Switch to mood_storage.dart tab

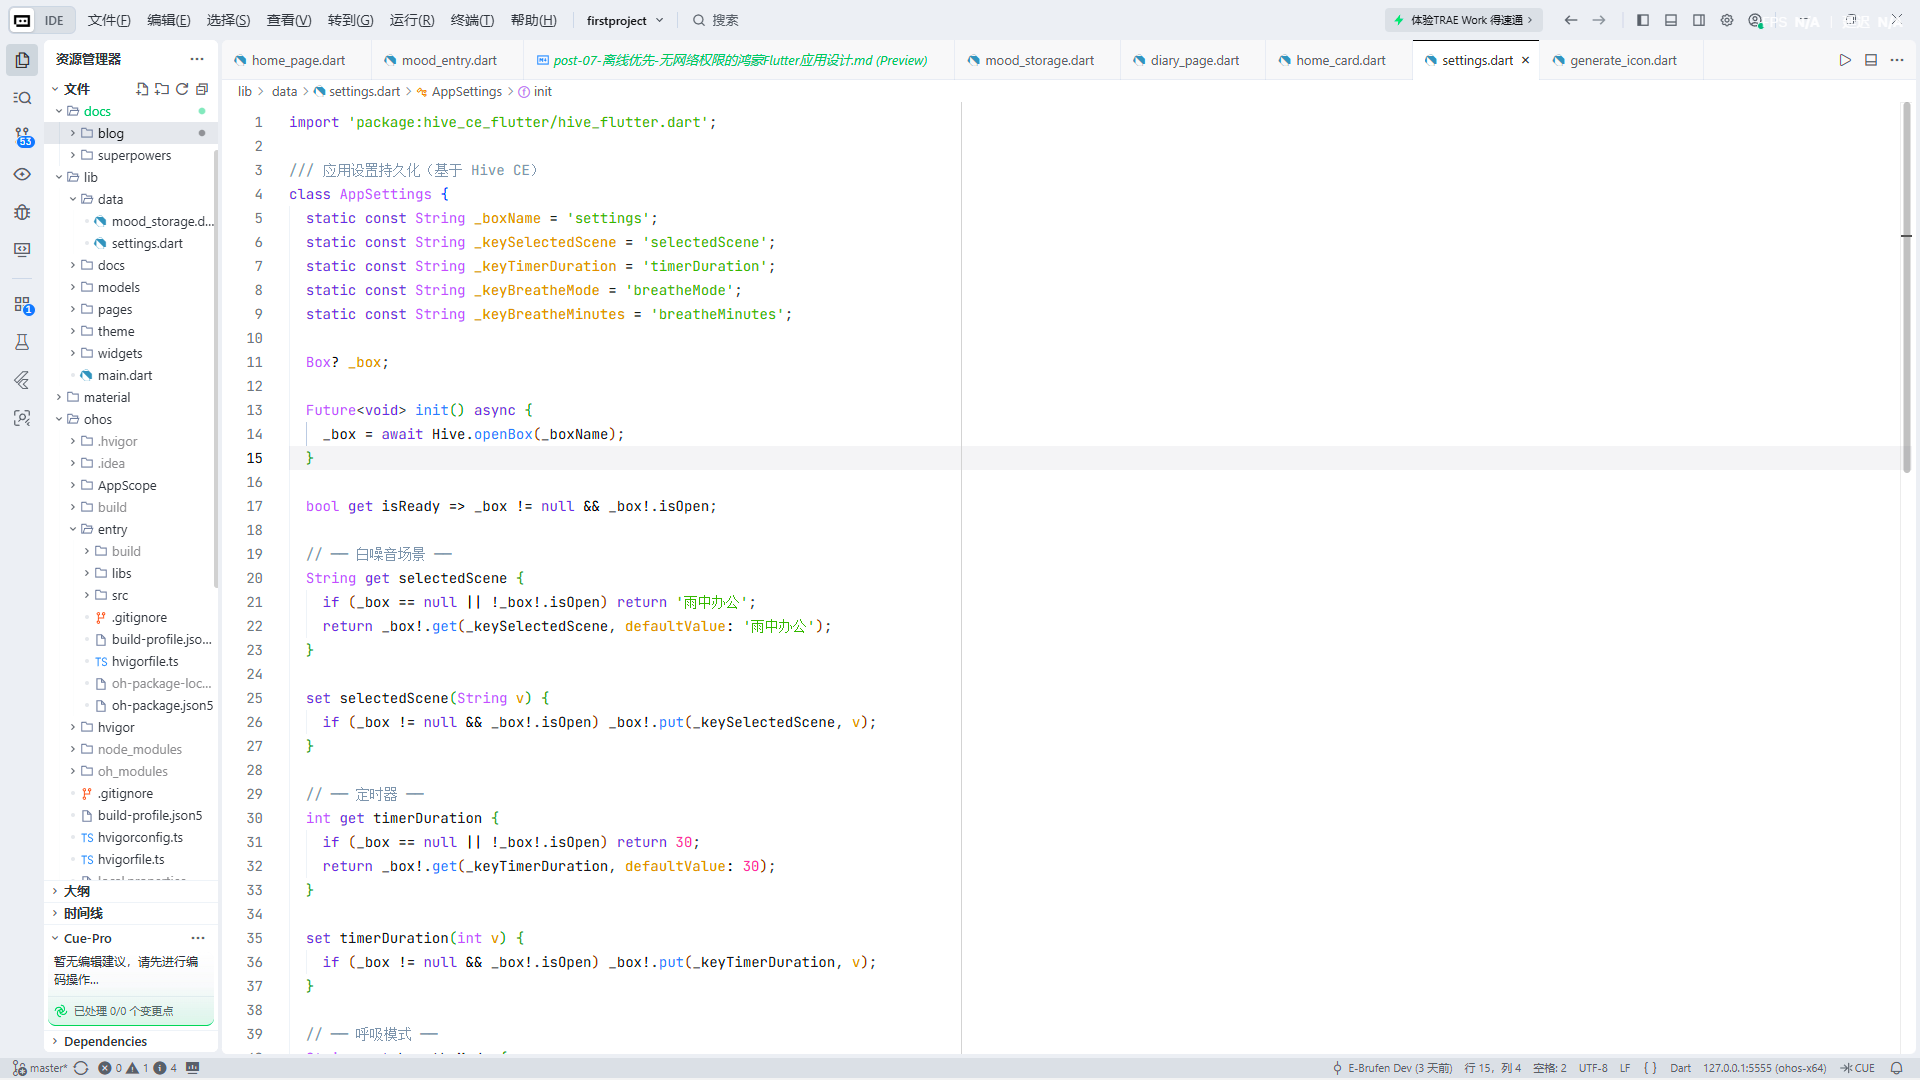[x=1038, y=60]
